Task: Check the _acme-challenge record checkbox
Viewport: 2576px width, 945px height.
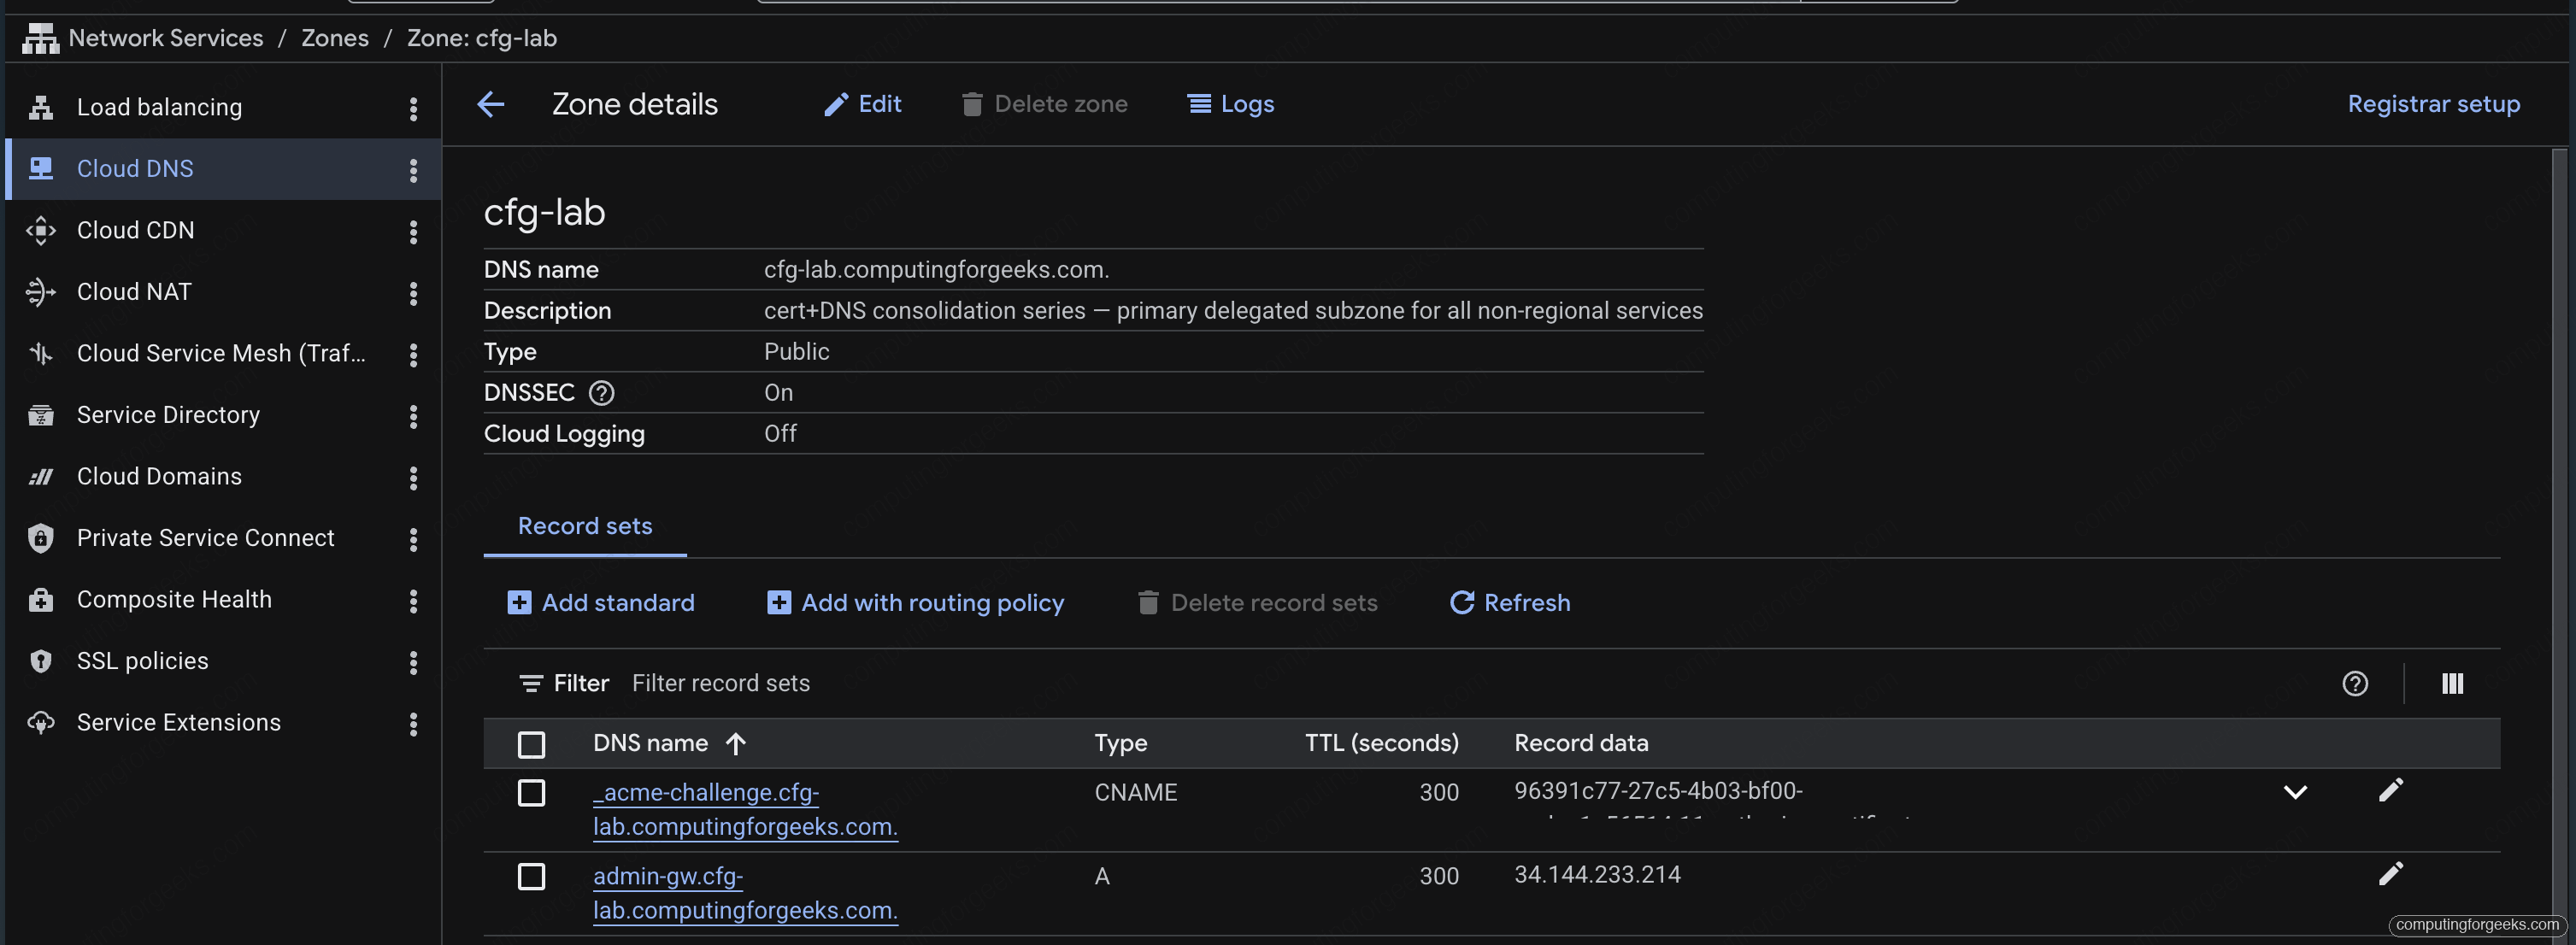Action: (x=532, y=793)
